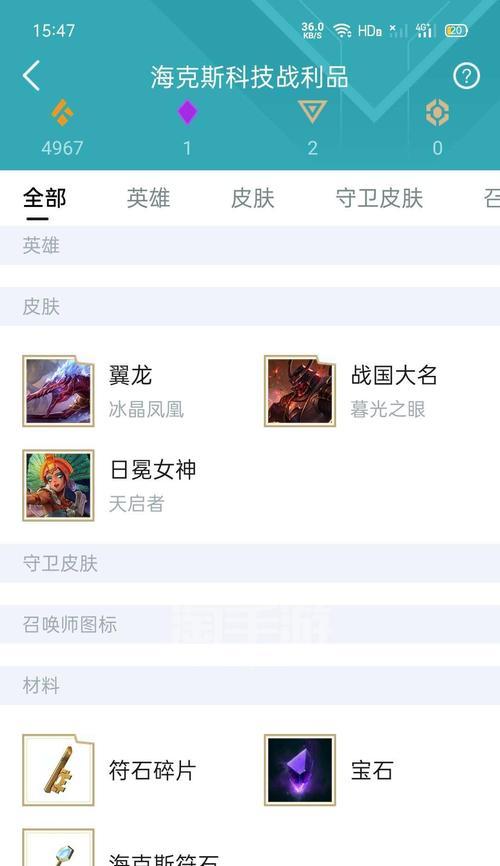500x866 pixels.
Task: Open the 日冕女神 skin thumbnail
Action: (58, 485)
